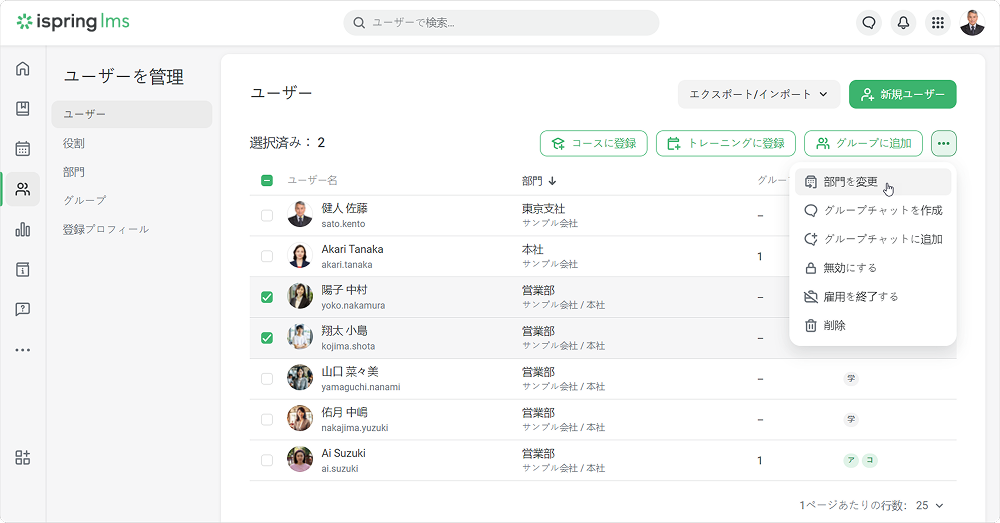Click the ユーザーで検索 search field
1000x523 pixels.
click(500, 23)
